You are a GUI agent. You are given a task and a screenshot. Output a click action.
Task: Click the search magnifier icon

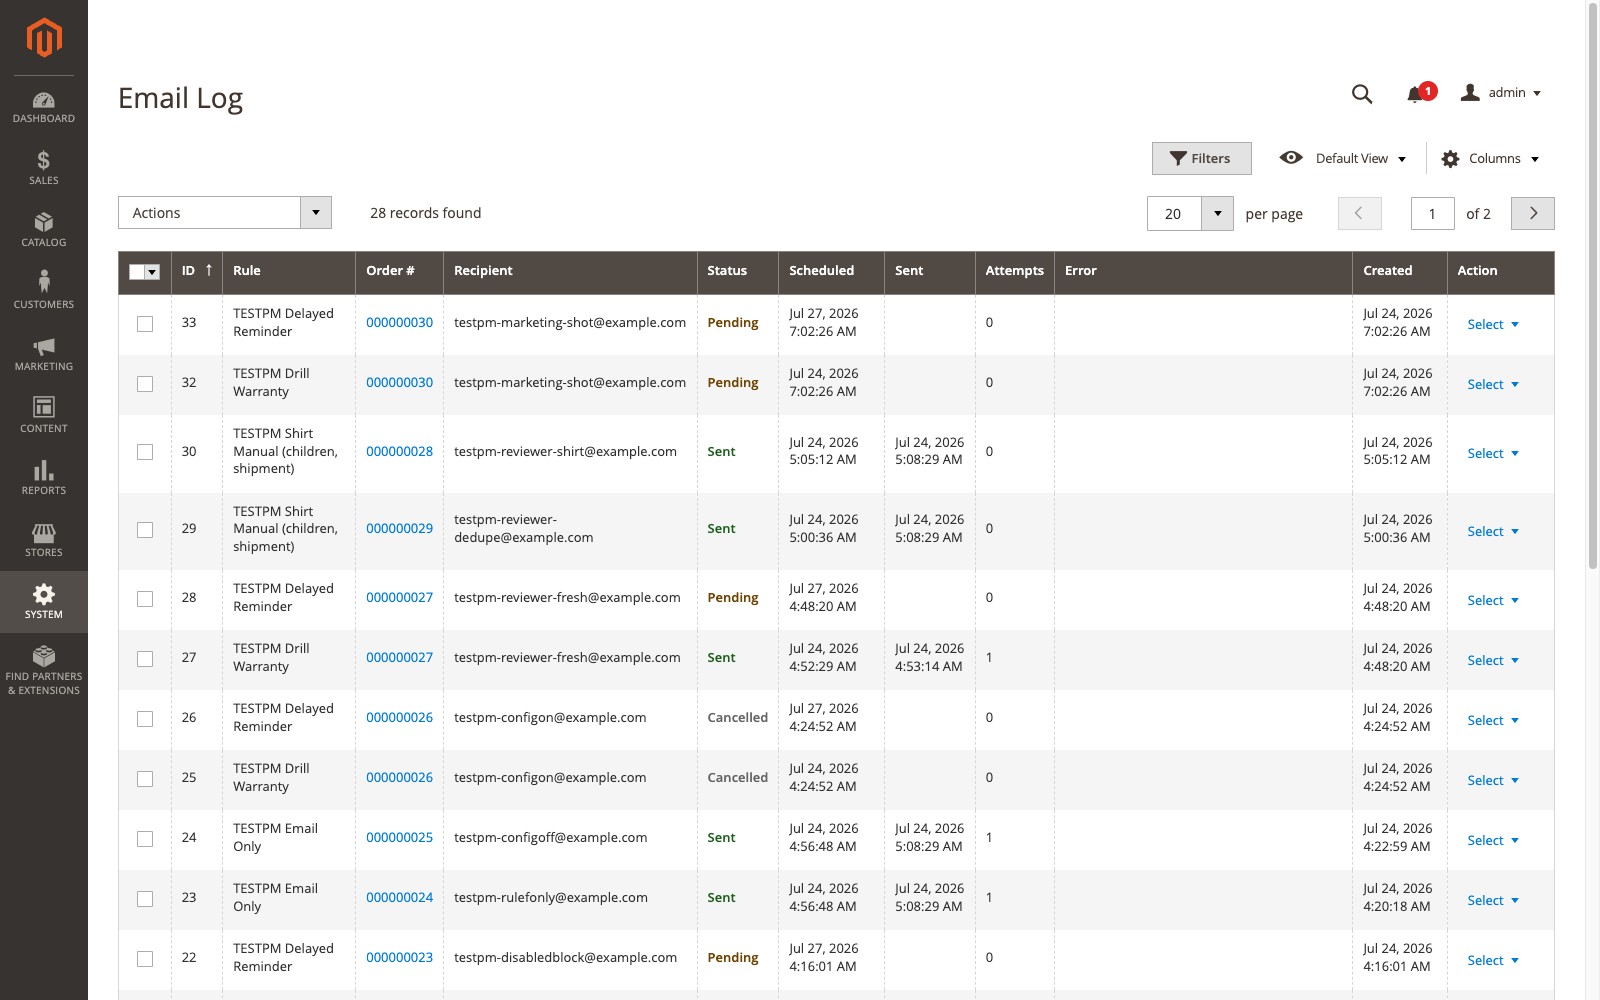(1362, 94)
